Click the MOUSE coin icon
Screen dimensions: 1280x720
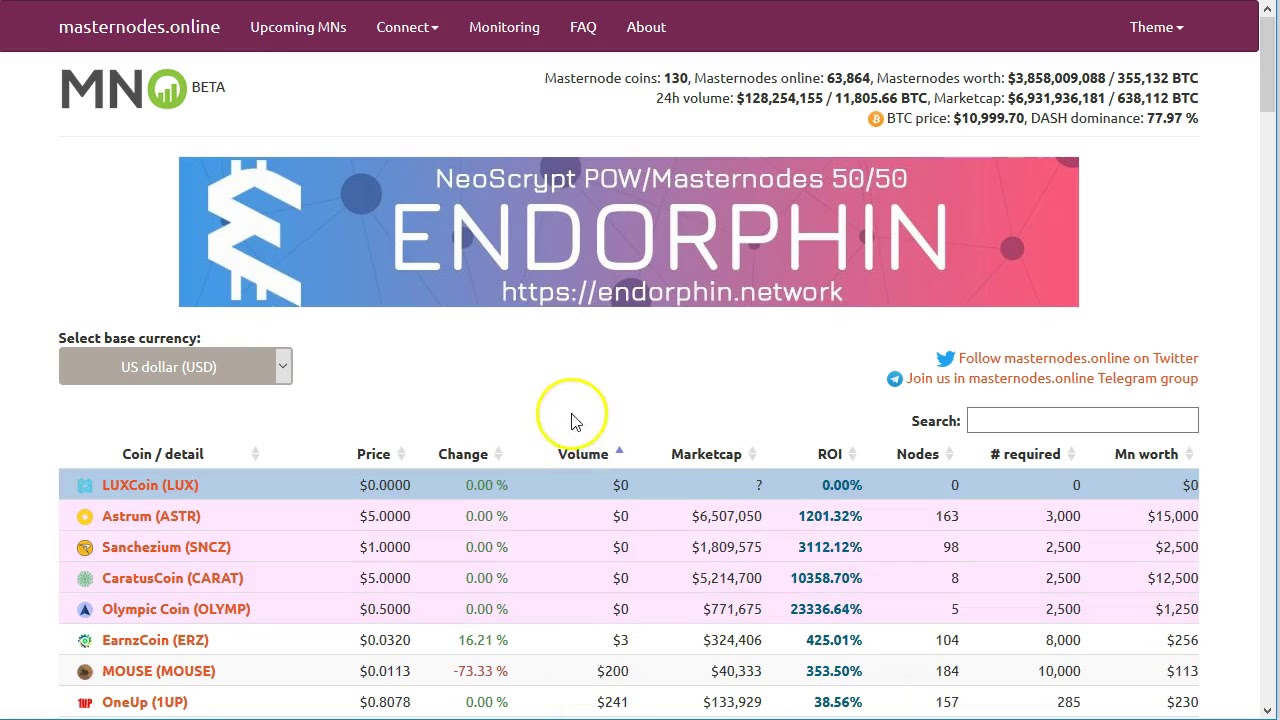tap(85, 672)
